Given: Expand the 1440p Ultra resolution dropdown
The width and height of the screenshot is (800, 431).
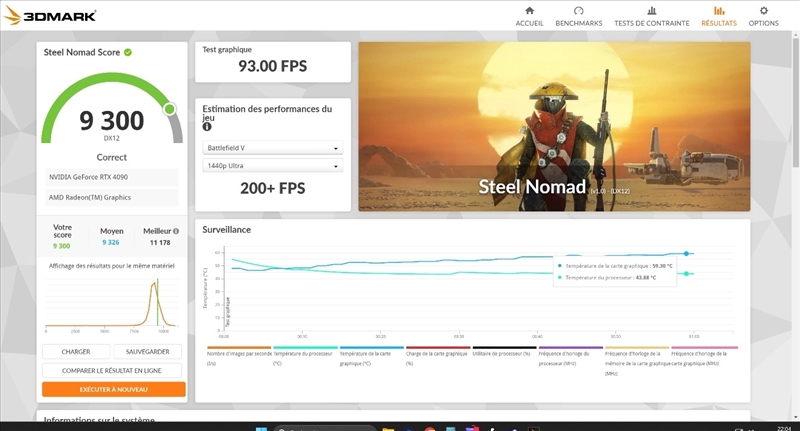Looking at the screenshot, I should tap(272, 166).
